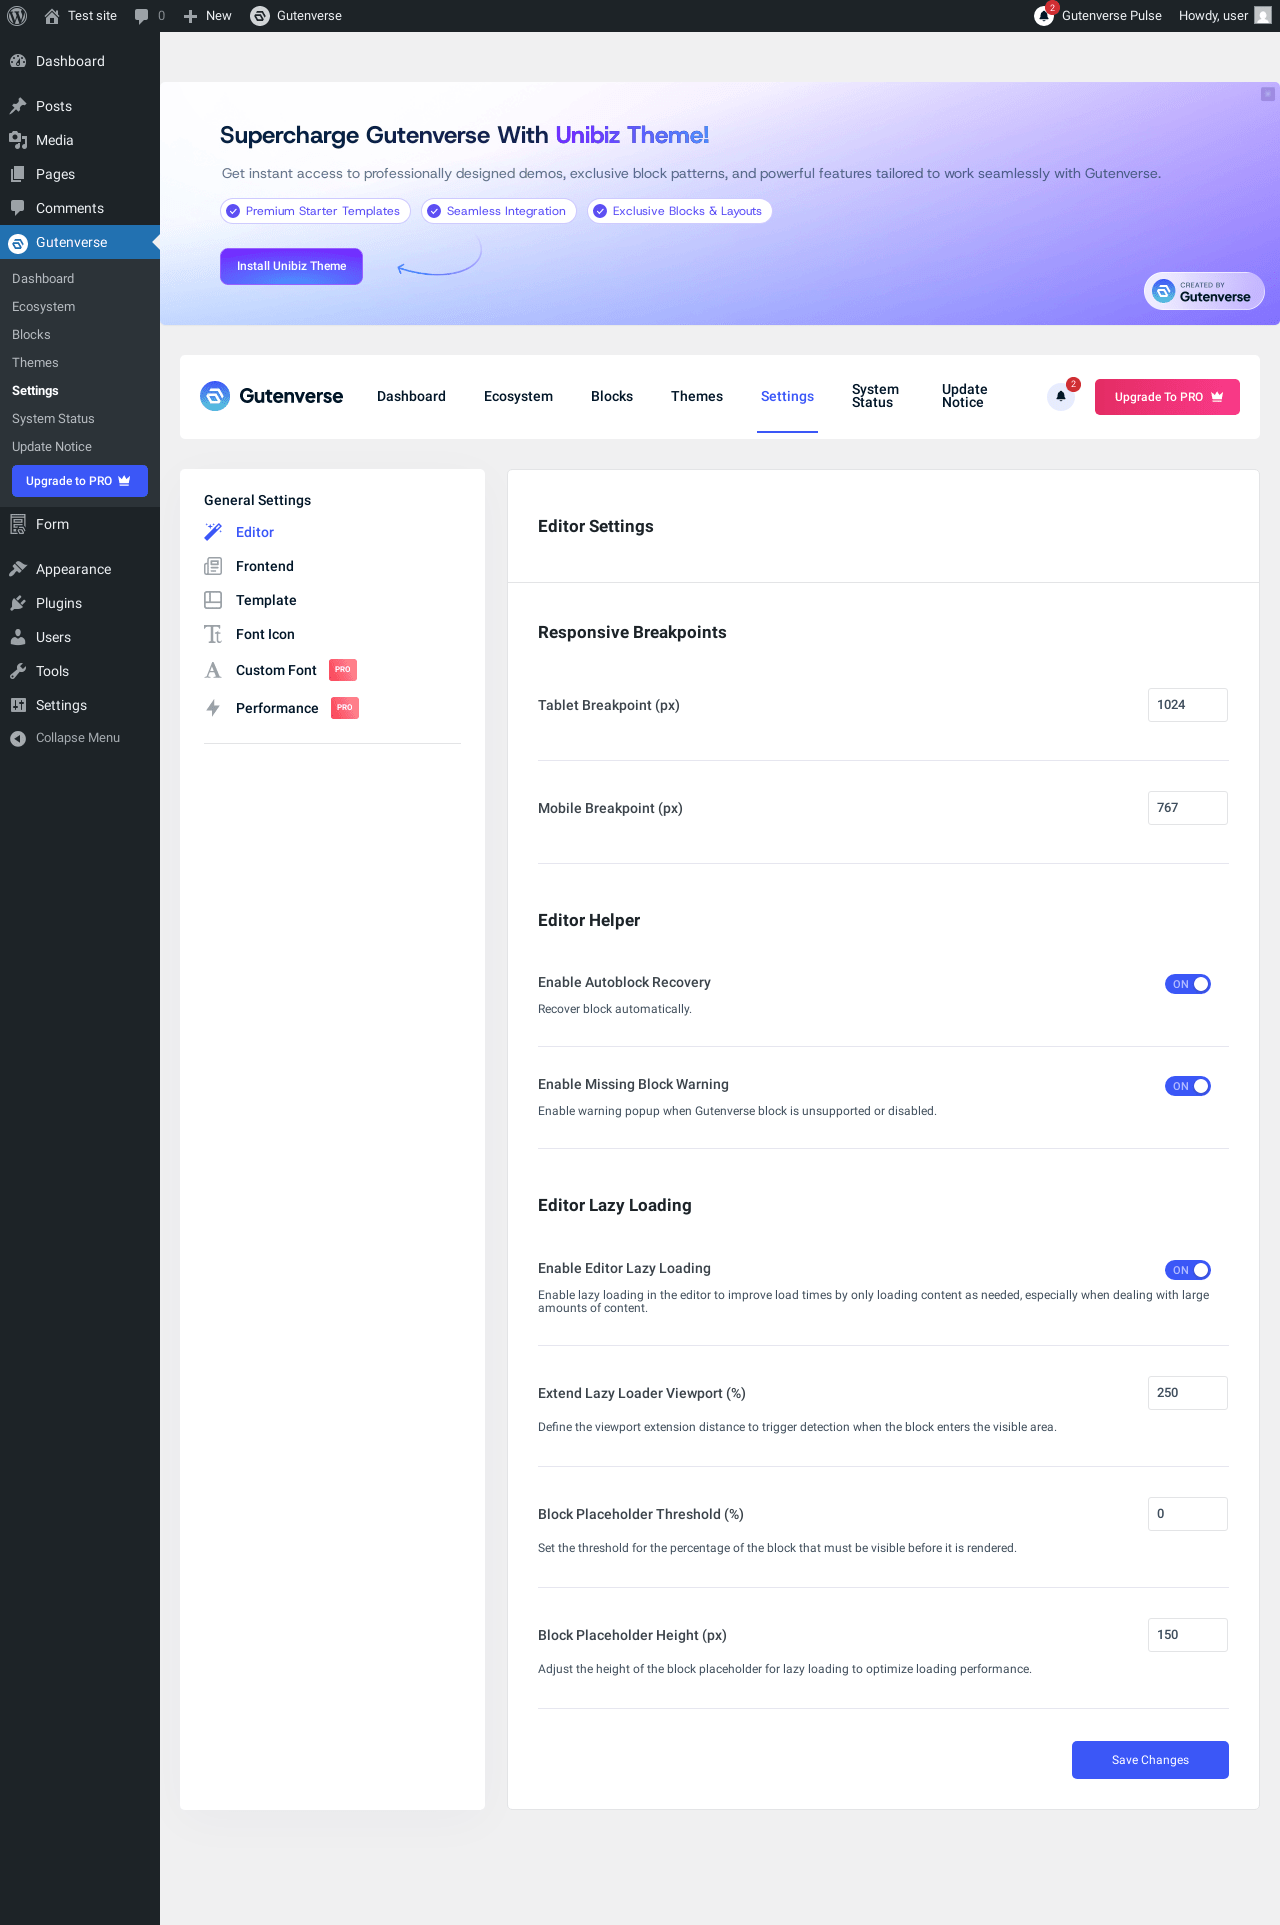Click Created by Gutenverse badge

1204,291
